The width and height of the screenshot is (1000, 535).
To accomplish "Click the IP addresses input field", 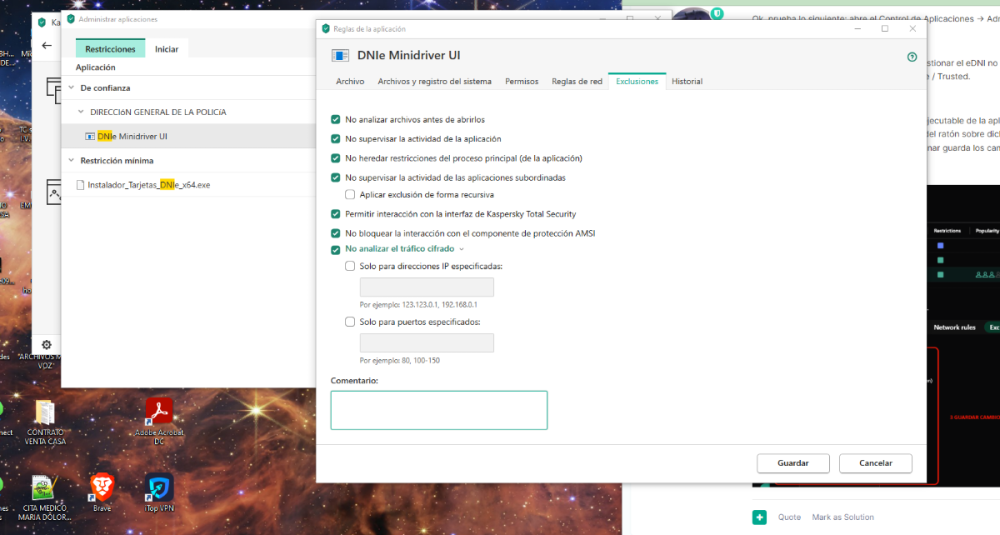I will coord(427,287).
